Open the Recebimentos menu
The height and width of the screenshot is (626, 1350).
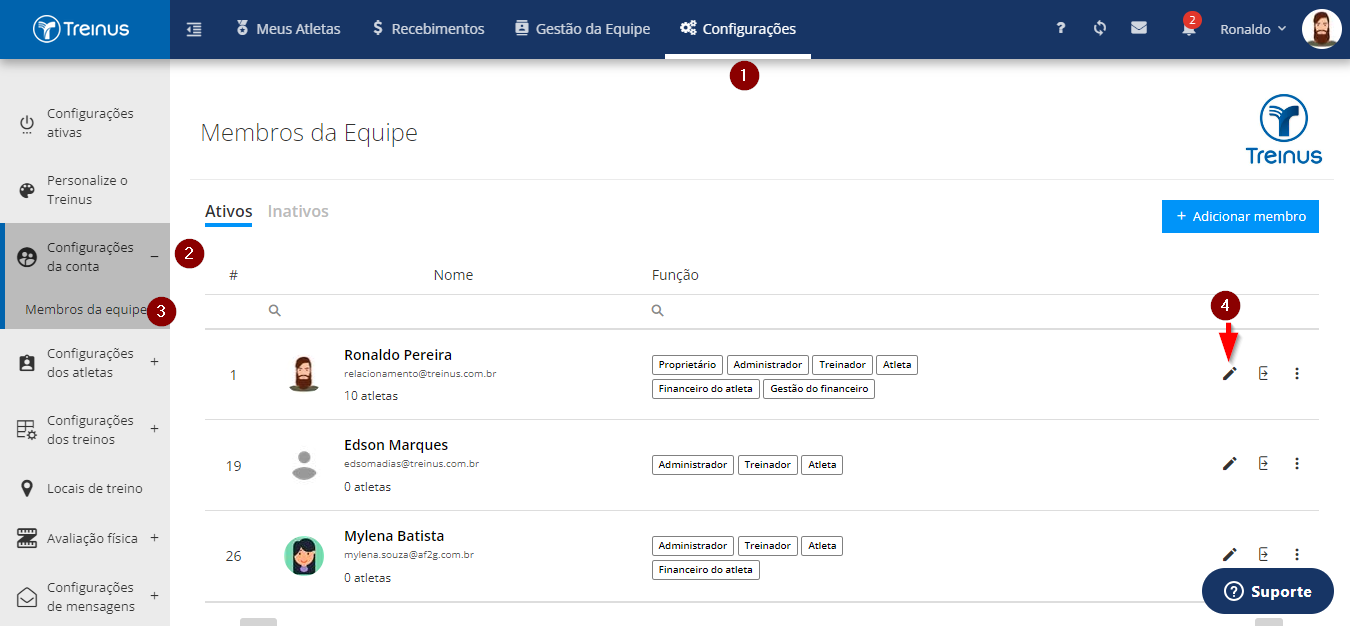[428, 29]
